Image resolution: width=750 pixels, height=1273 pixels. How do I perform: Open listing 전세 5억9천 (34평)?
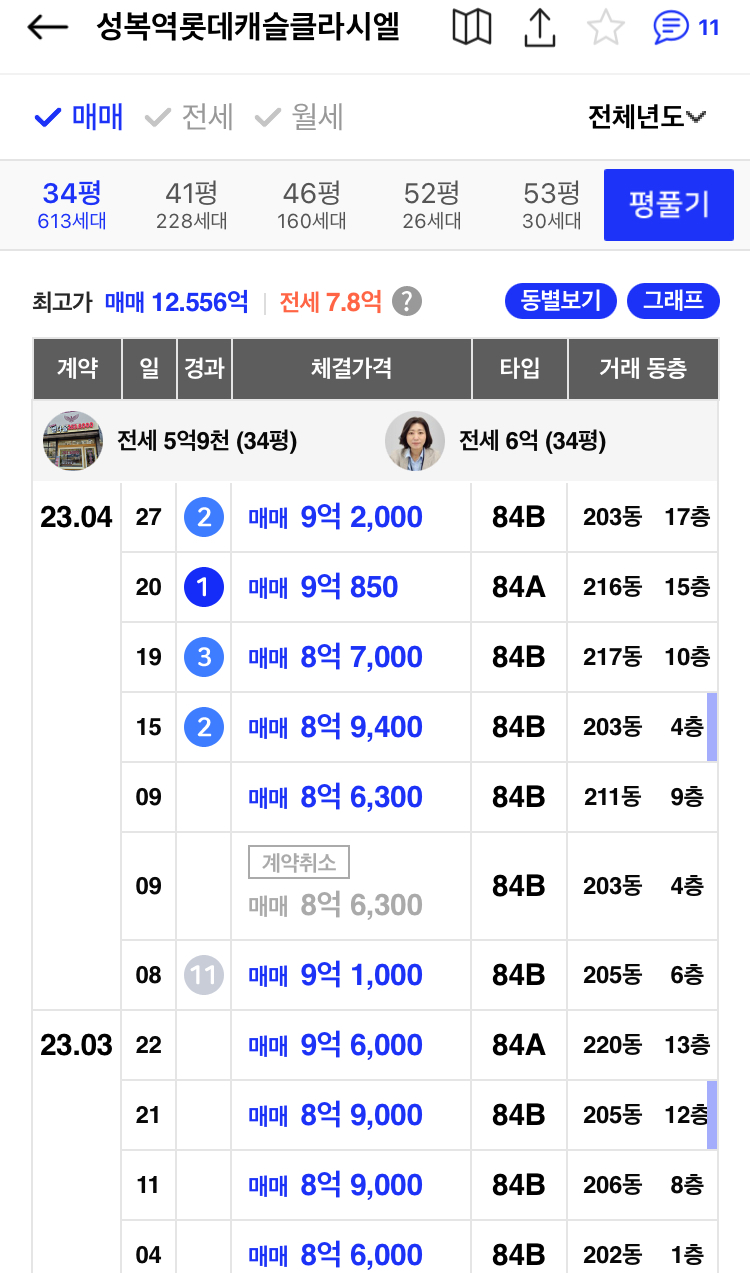coord(207,441)
